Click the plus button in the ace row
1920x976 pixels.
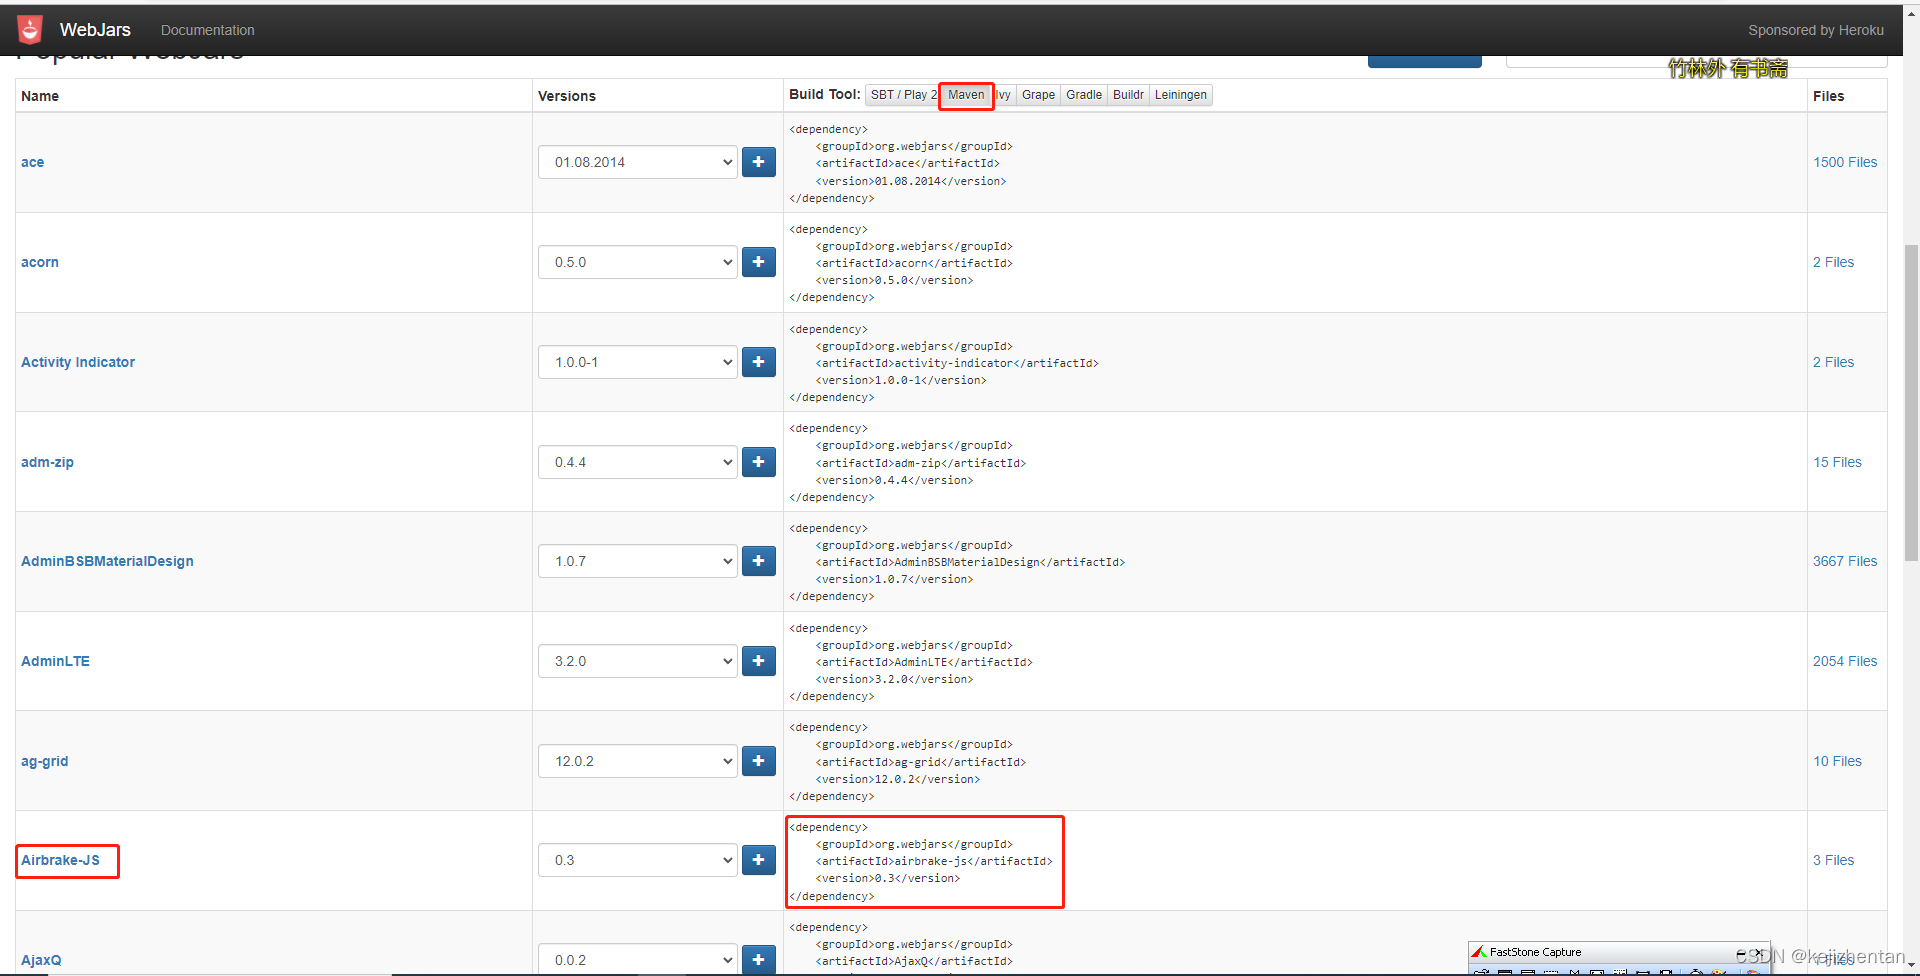tap(759, 162)
